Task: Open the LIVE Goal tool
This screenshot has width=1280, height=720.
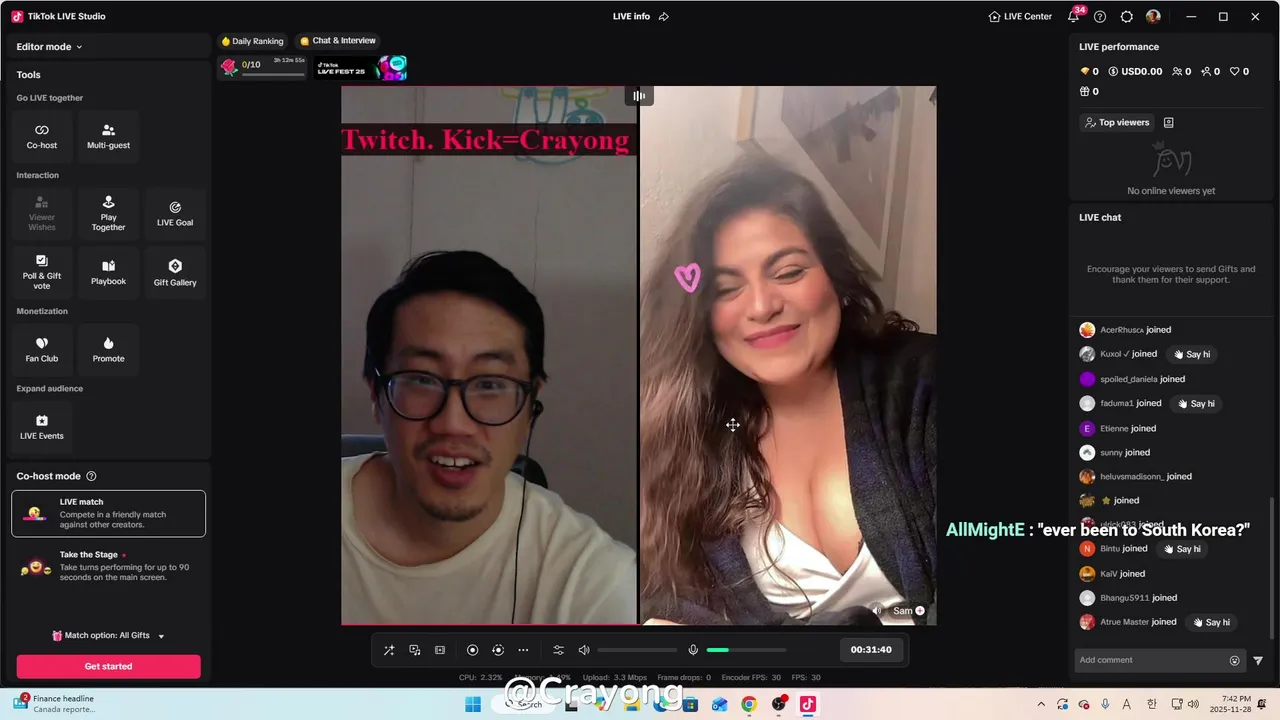Action: (x=175, y=214)
